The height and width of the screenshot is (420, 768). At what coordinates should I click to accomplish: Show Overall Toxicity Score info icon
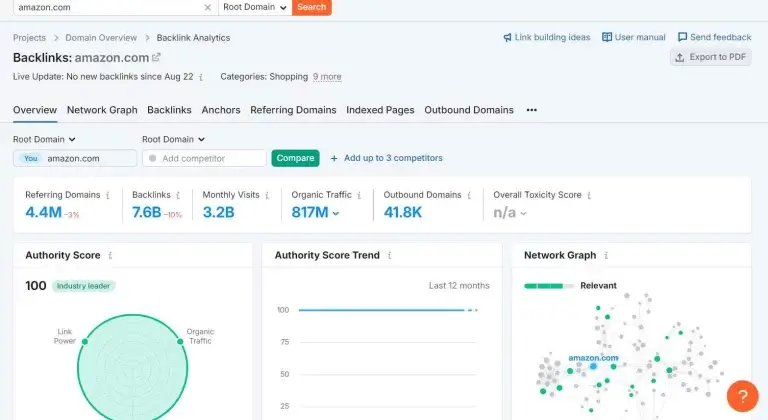589,196
